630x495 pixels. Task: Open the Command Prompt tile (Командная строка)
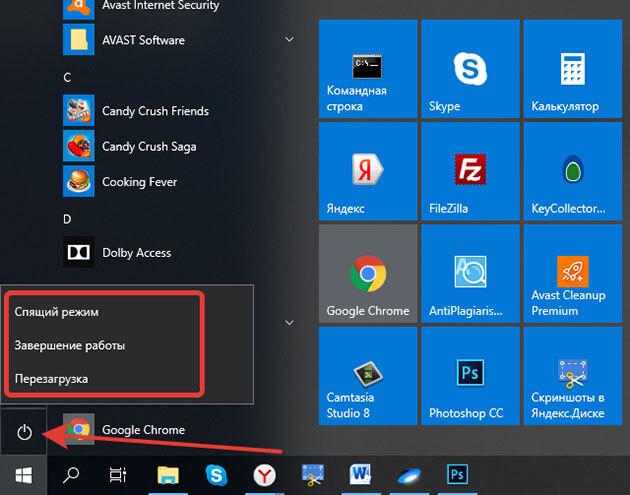pos(368,69)
